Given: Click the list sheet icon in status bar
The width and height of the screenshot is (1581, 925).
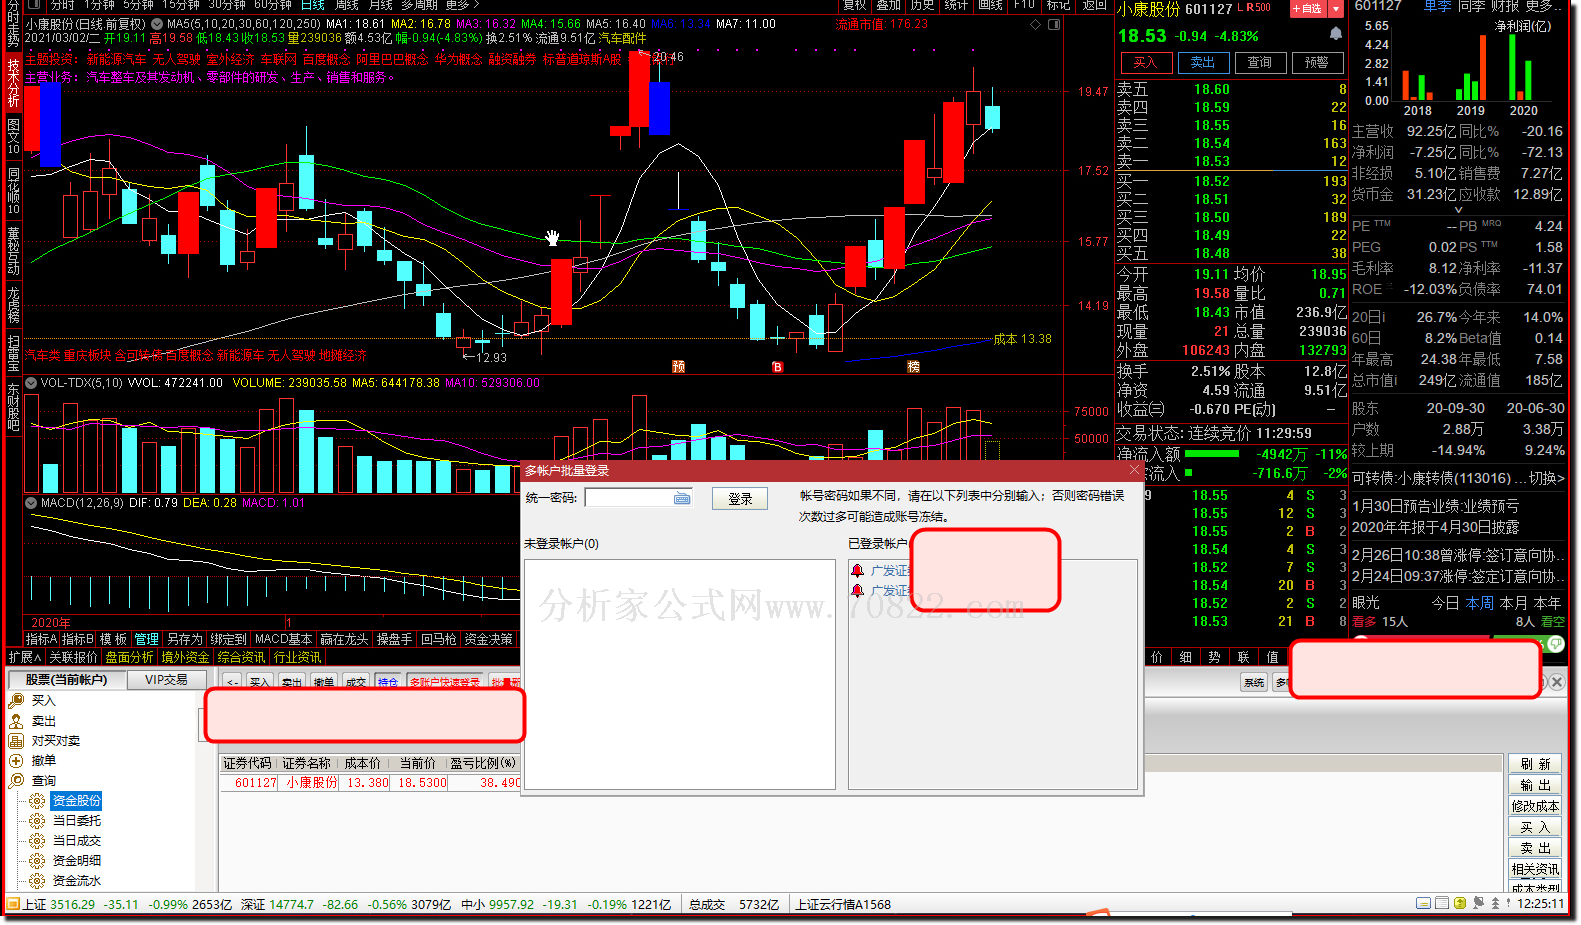Looking at the screenshot, I should (x=1442, y=903).
